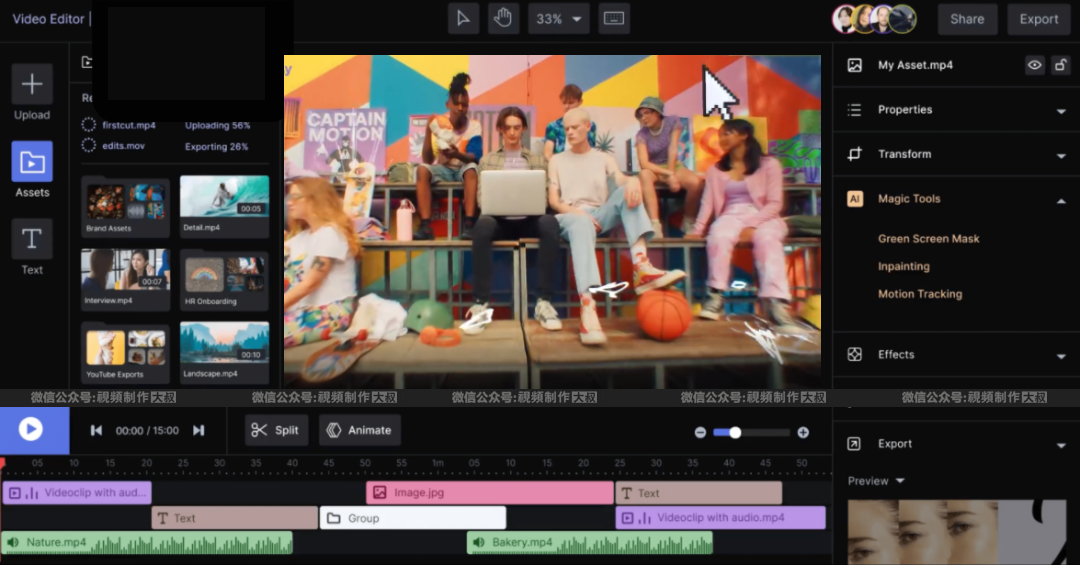Collapse the Magic Tools section
The height and width of the screenshot is (565, 1080).
coord(1061,200)
